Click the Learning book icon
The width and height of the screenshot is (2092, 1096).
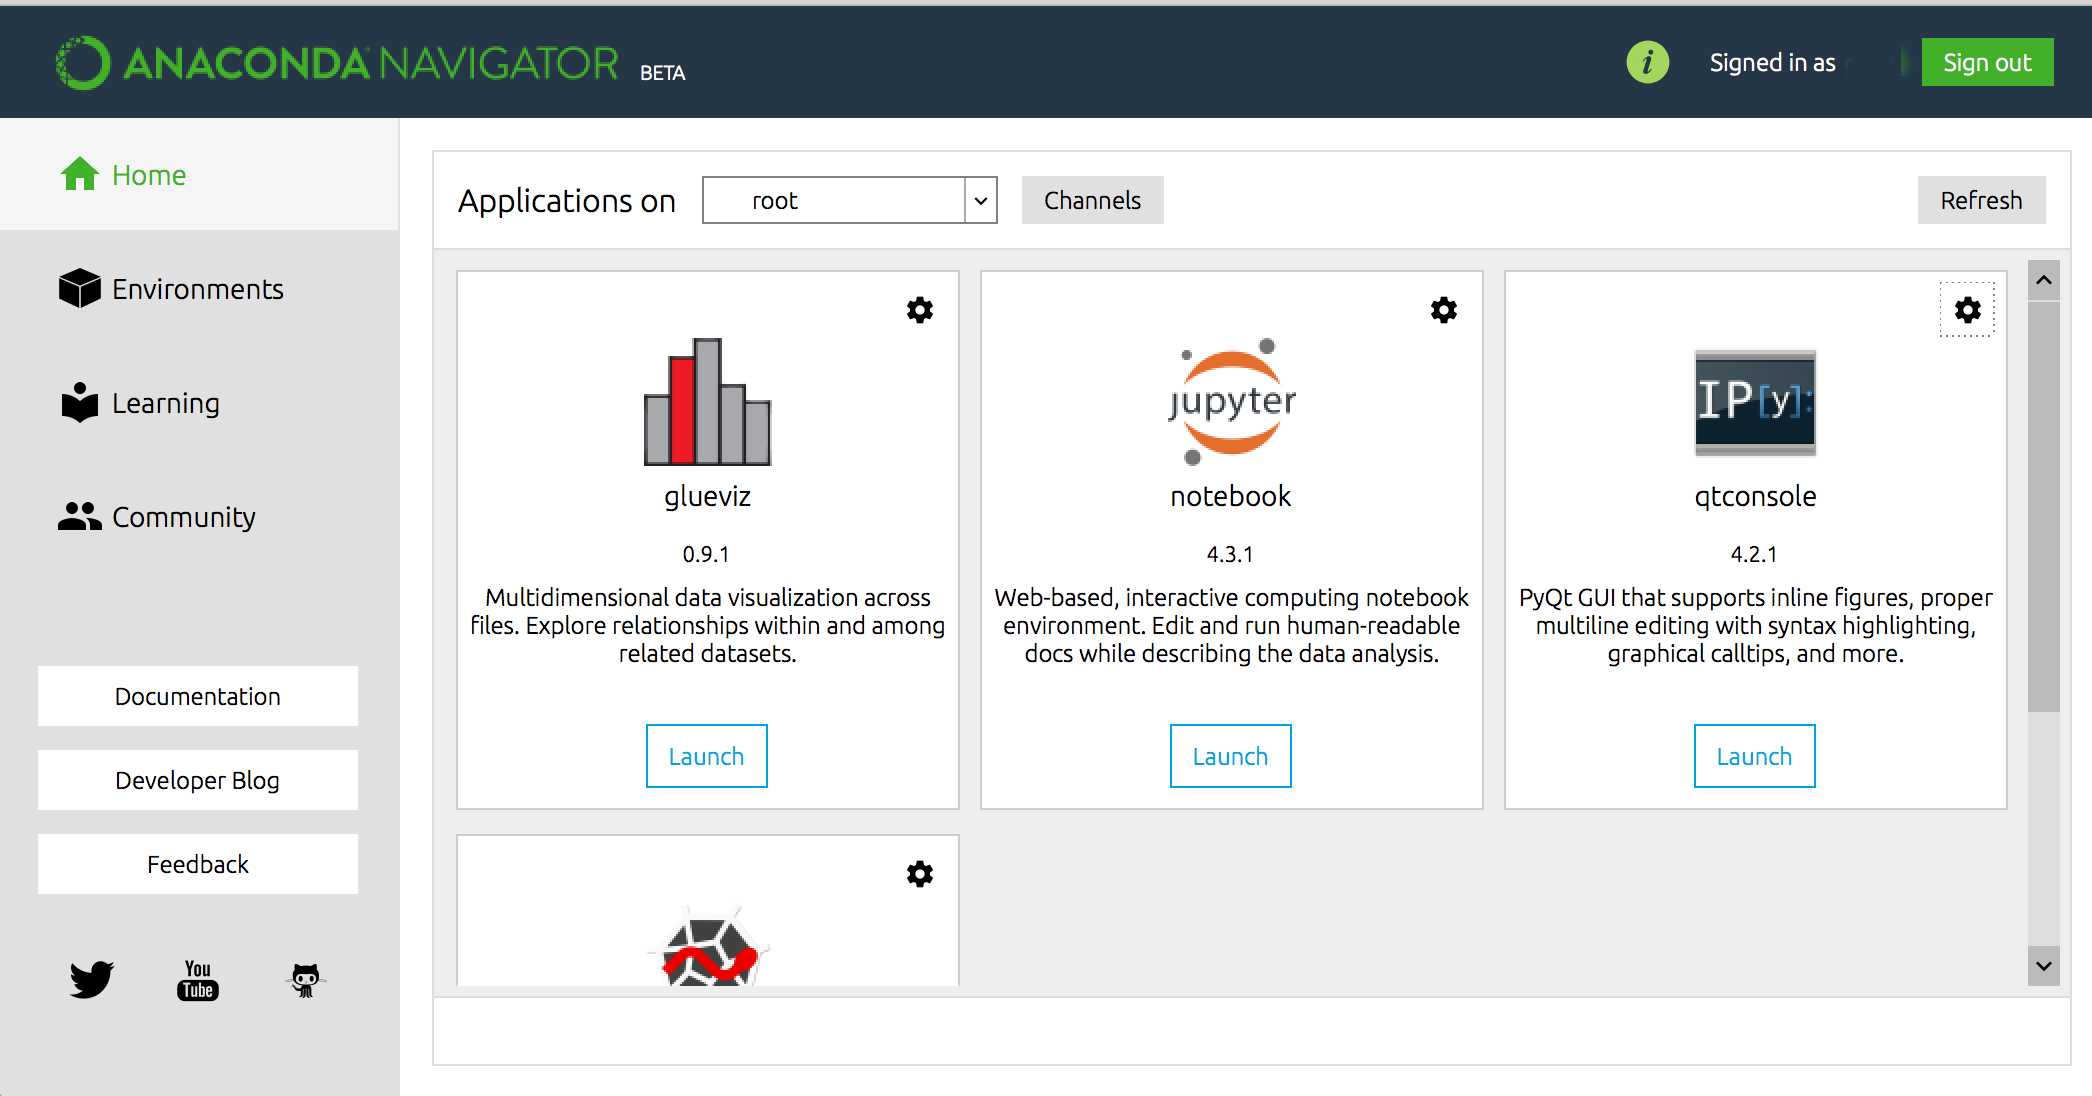pyautogui.click(x=80, y=402)
